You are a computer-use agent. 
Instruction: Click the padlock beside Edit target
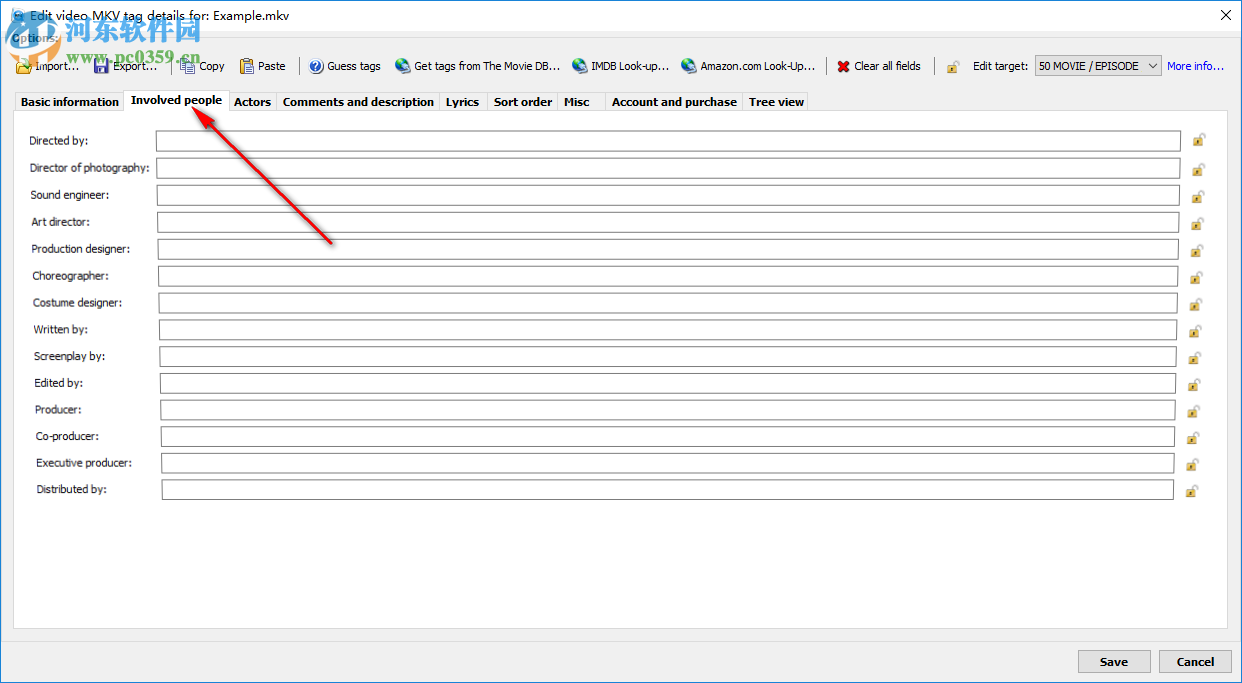click(953, 66)
